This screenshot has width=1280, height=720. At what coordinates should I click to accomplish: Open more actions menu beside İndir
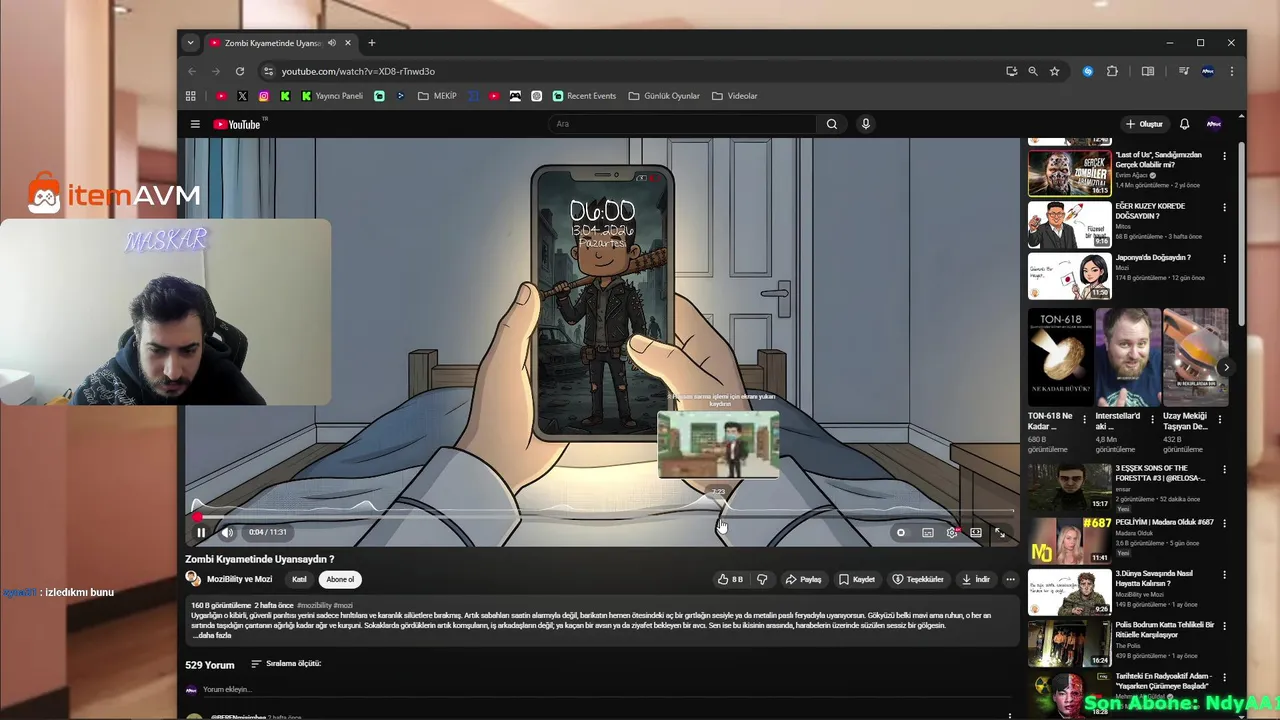[1010, 579]
